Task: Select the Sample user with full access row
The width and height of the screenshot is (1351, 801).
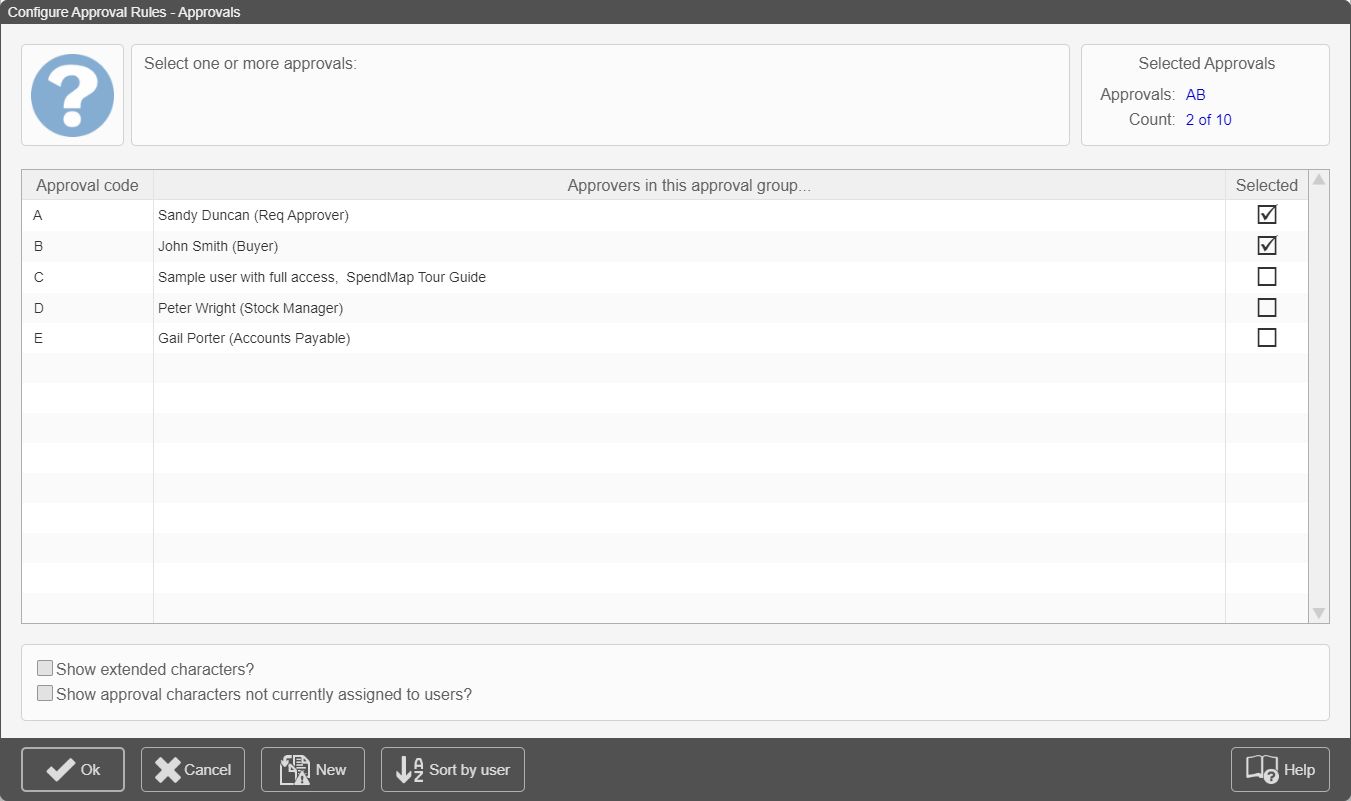Action: coord(665,277)
